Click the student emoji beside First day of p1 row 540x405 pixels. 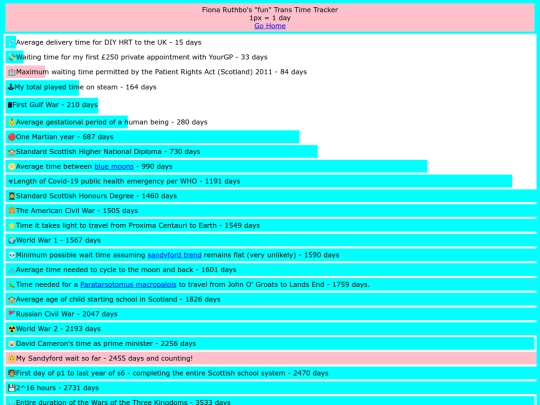[x=11, y=373]
